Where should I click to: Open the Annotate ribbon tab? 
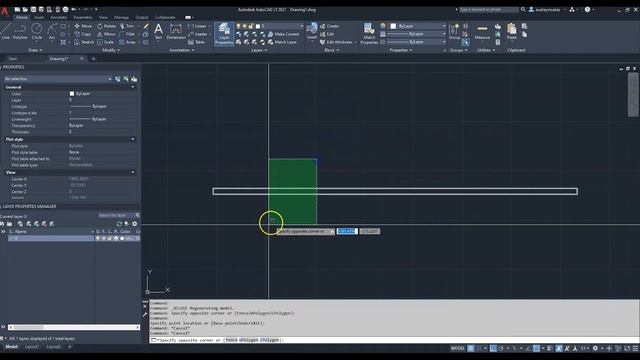click(58, 18)
